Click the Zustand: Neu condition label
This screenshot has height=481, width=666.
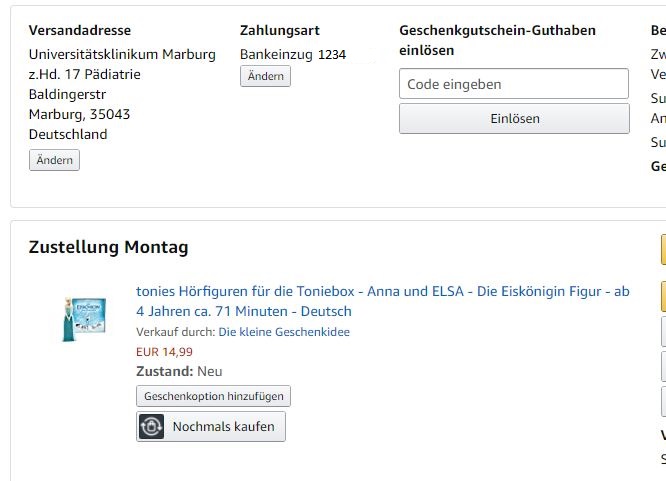pyautogui.click(x=179, y=371)
